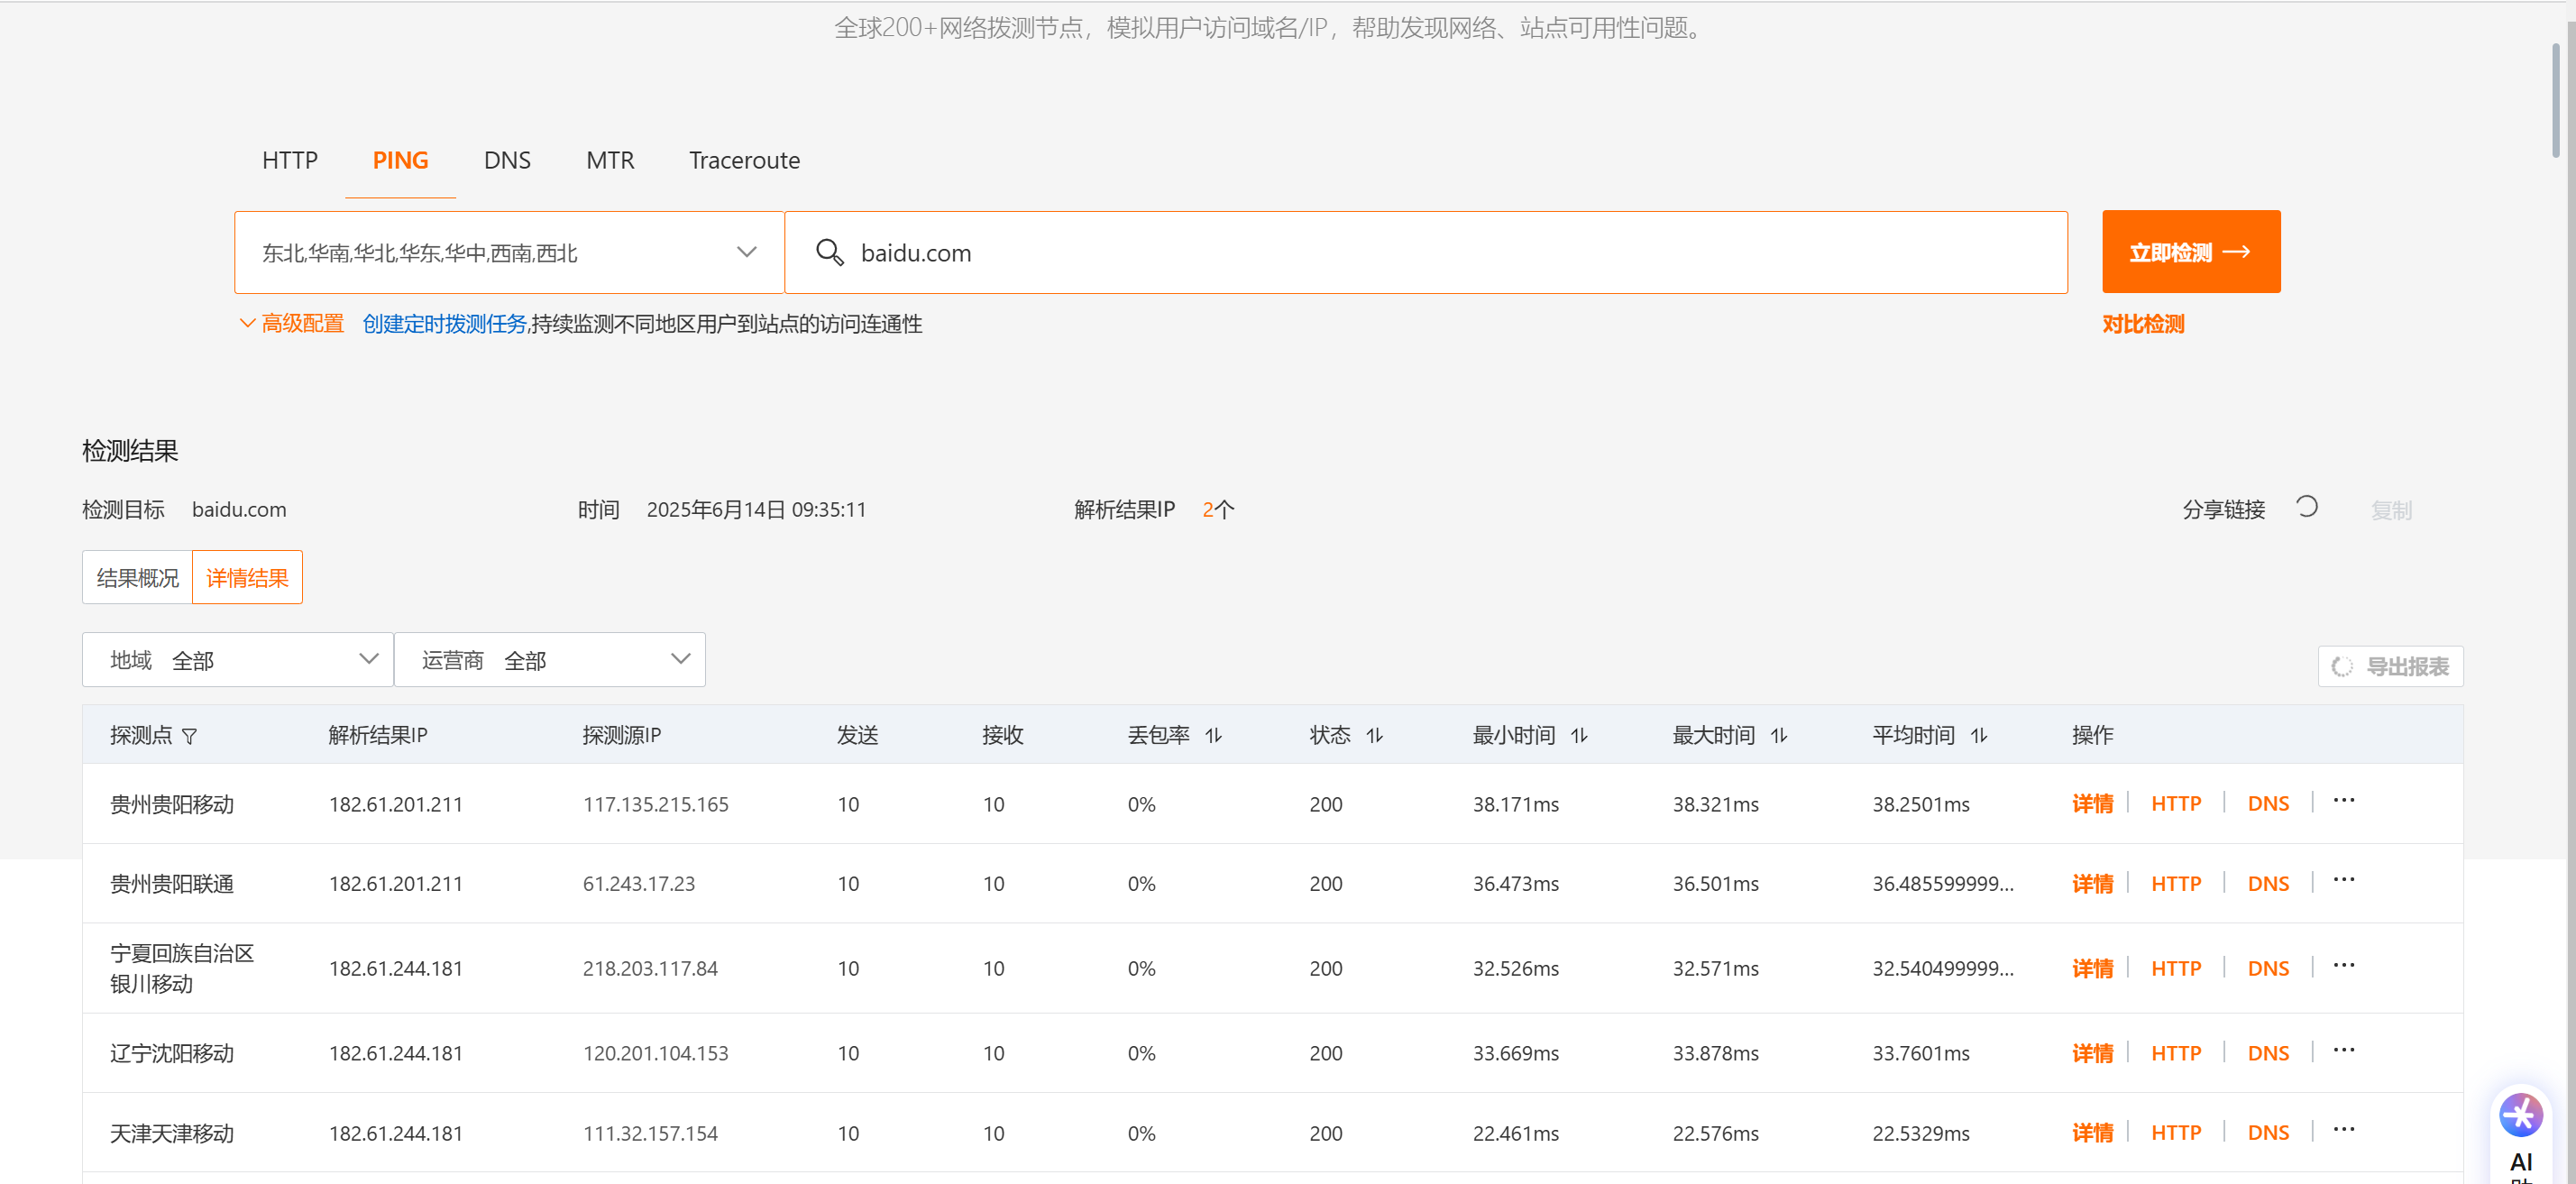This screenshot has height=1184, width=2576.
Task: Run DNS test for 贵州贵阳联通
Action: (2268, 884)
